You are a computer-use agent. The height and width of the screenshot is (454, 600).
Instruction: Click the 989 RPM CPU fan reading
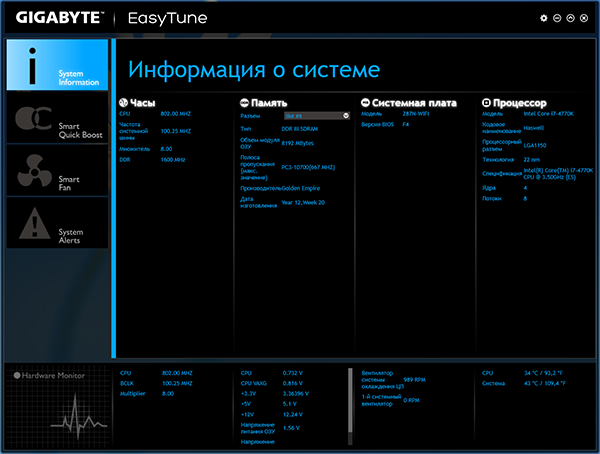pos(414,380)
